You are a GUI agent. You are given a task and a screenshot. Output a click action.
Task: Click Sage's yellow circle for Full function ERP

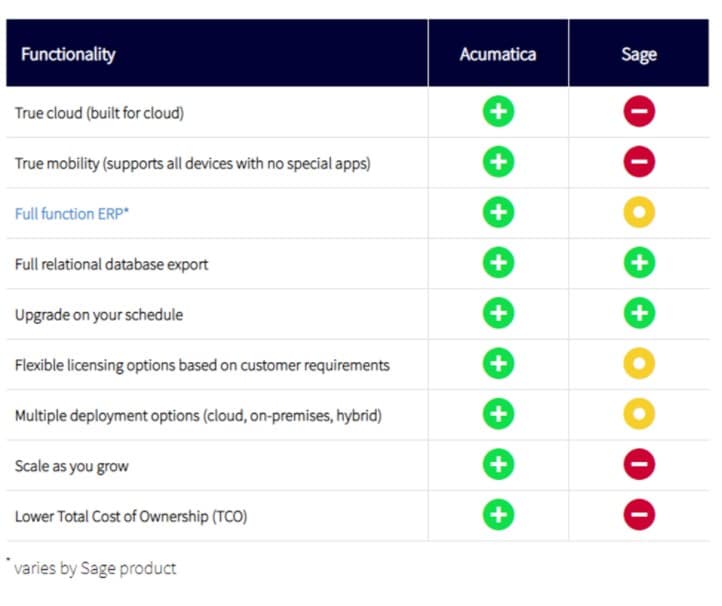pyautogui.click(x=639, y=212)
